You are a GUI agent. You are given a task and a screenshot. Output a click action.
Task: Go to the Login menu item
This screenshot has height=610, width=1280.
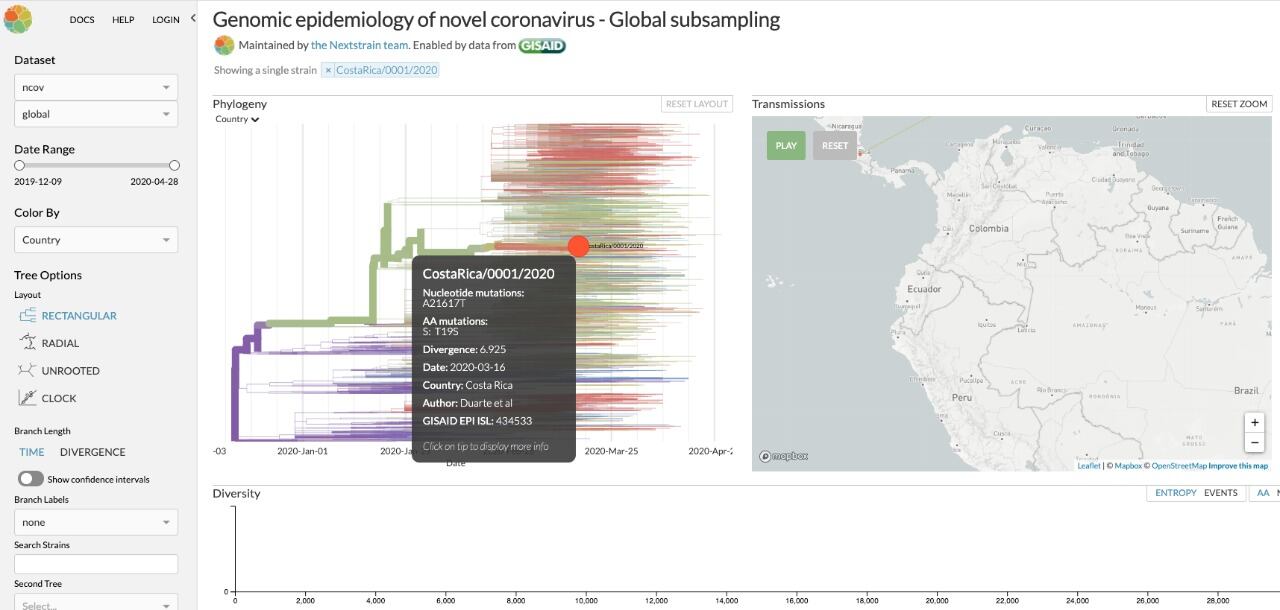point(166,19)
